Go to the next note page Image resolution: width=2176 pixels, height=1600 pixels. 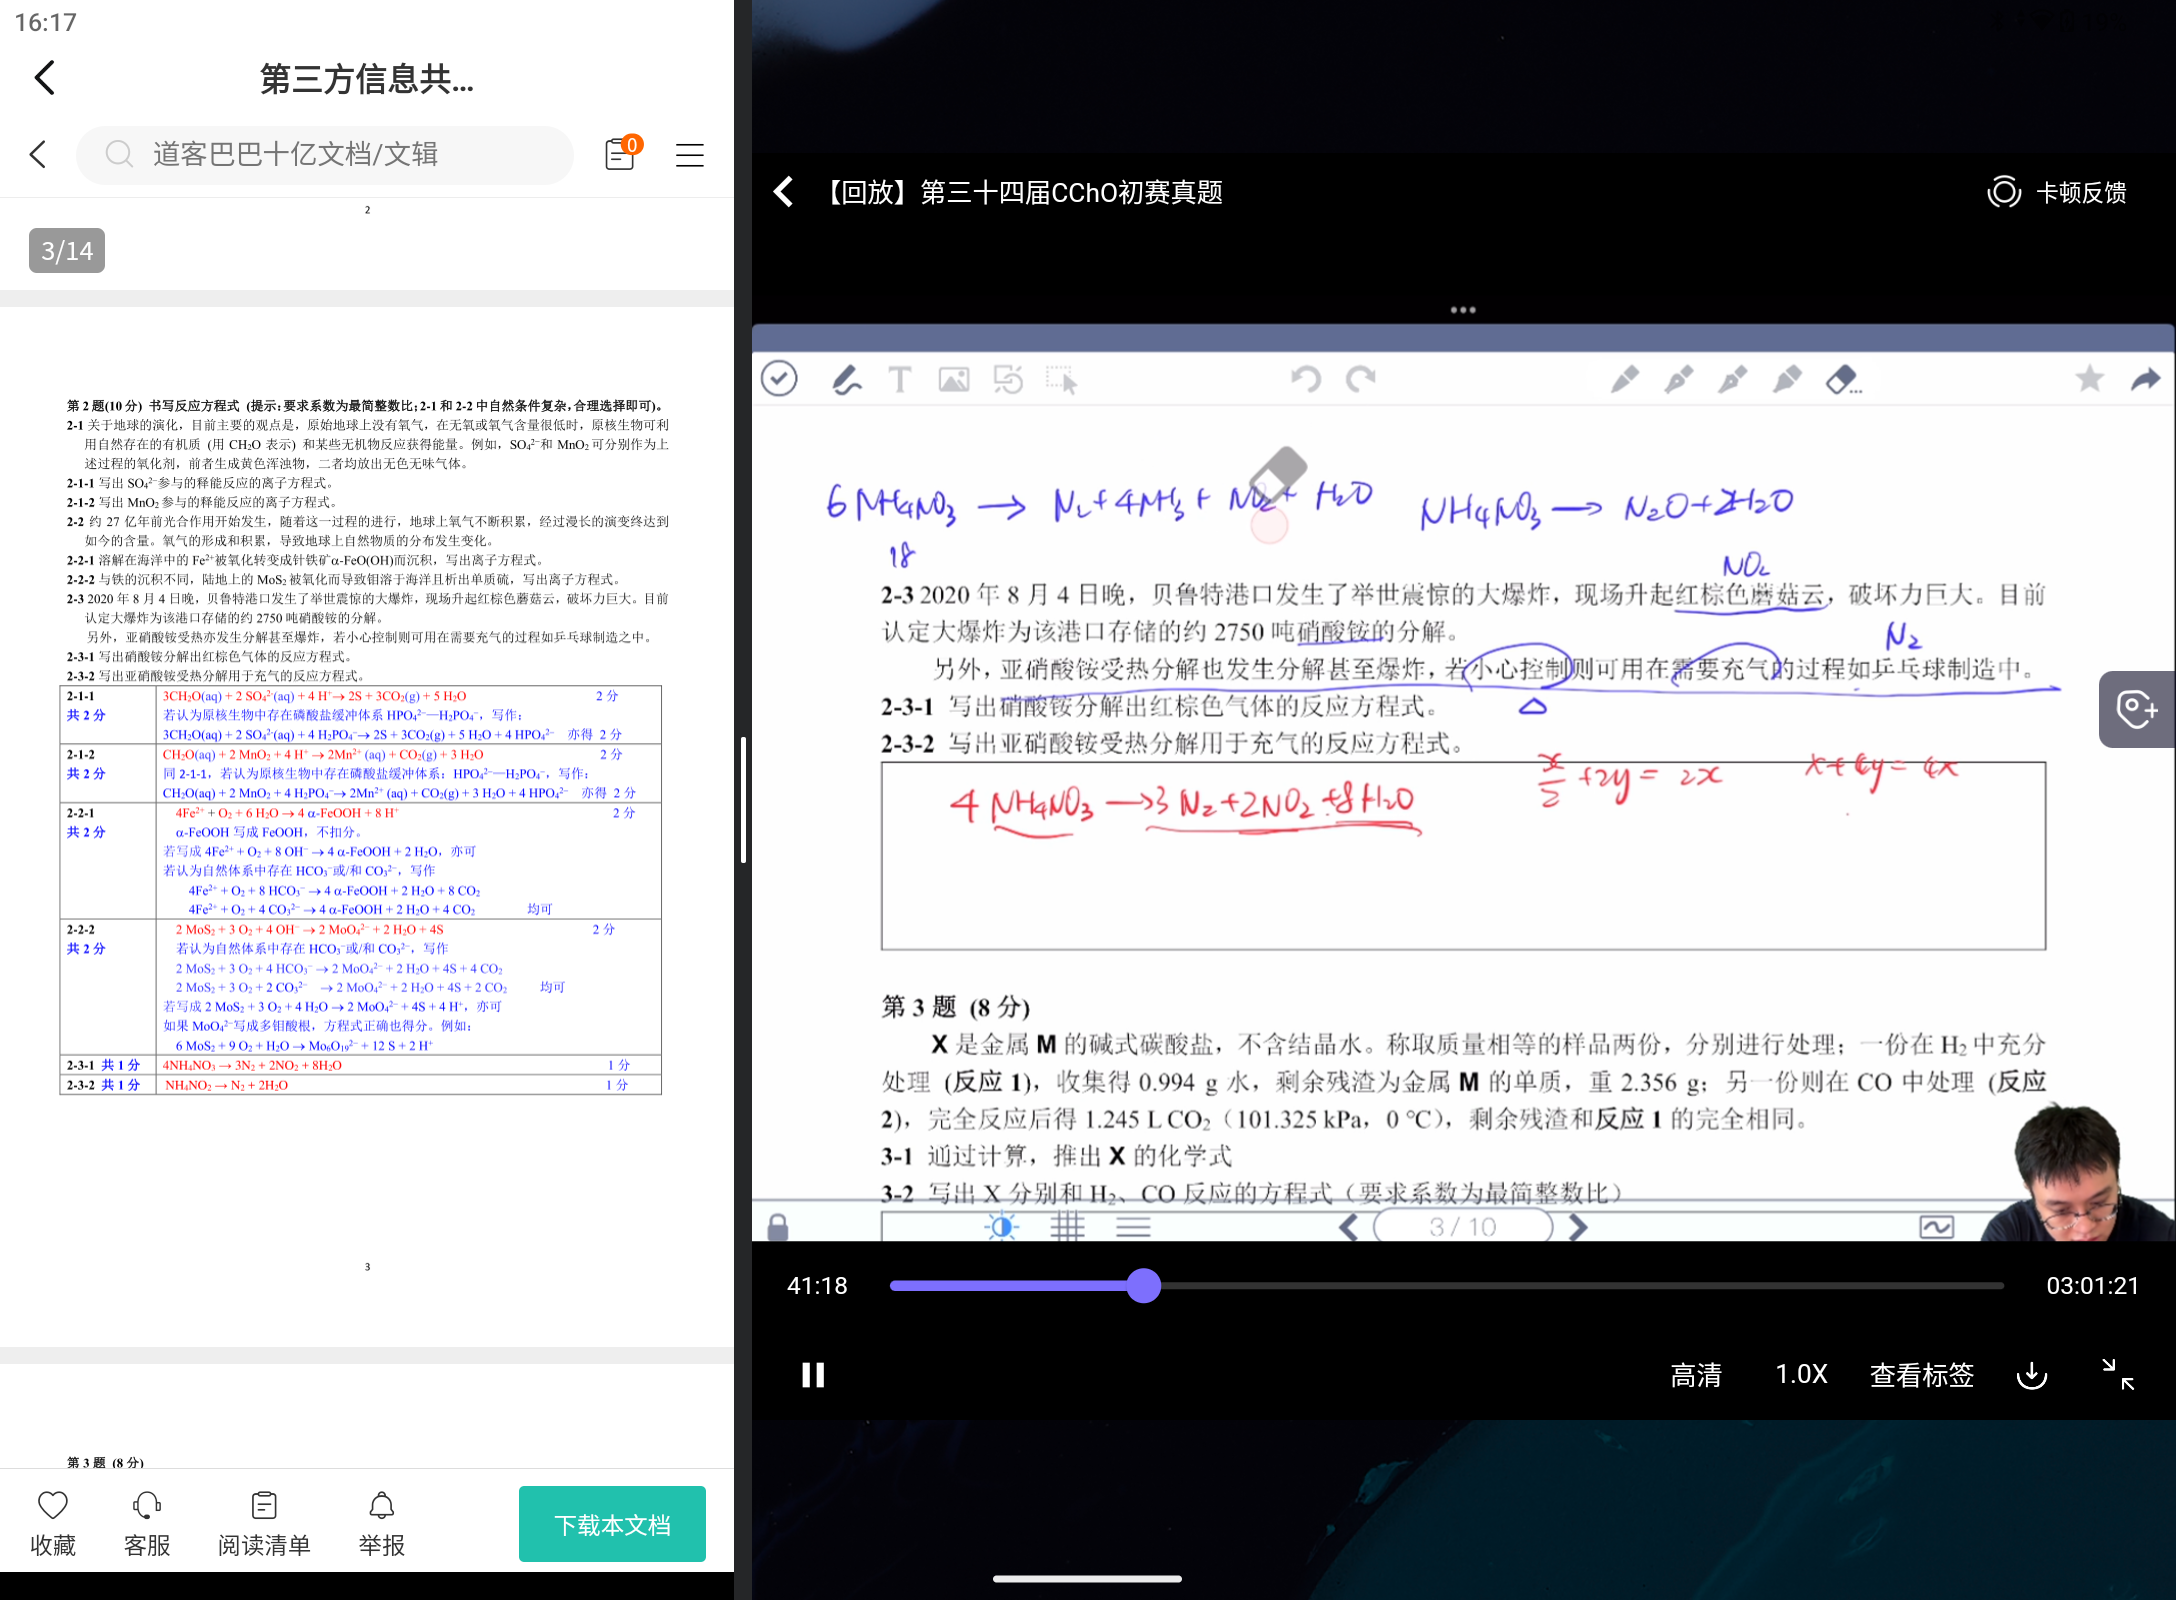pos(1578,1227)
